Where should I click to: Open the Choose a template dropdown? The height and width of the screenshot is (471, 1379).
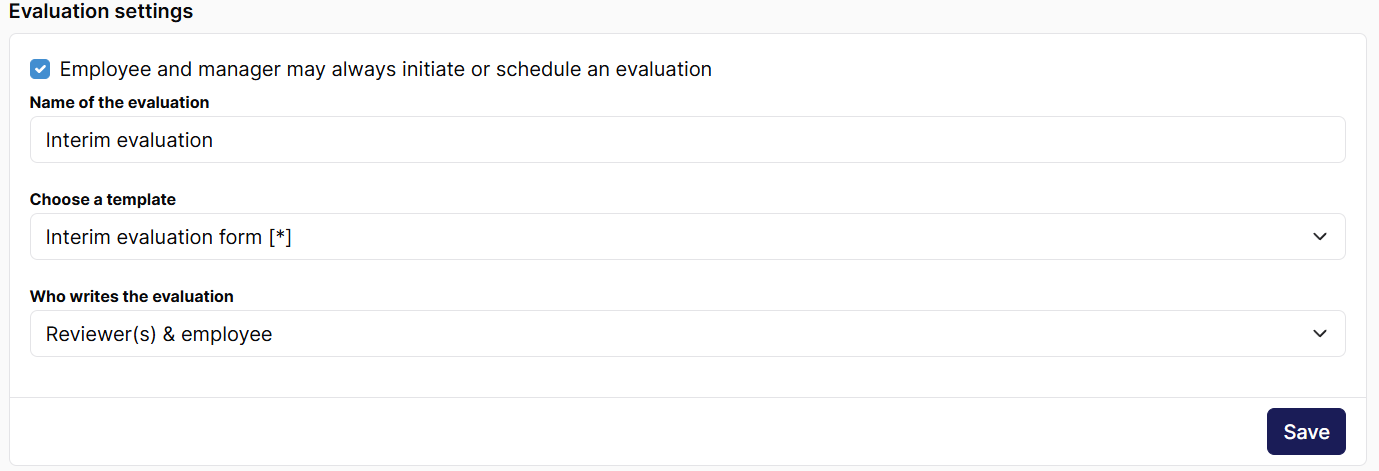(x=687, y=236)
